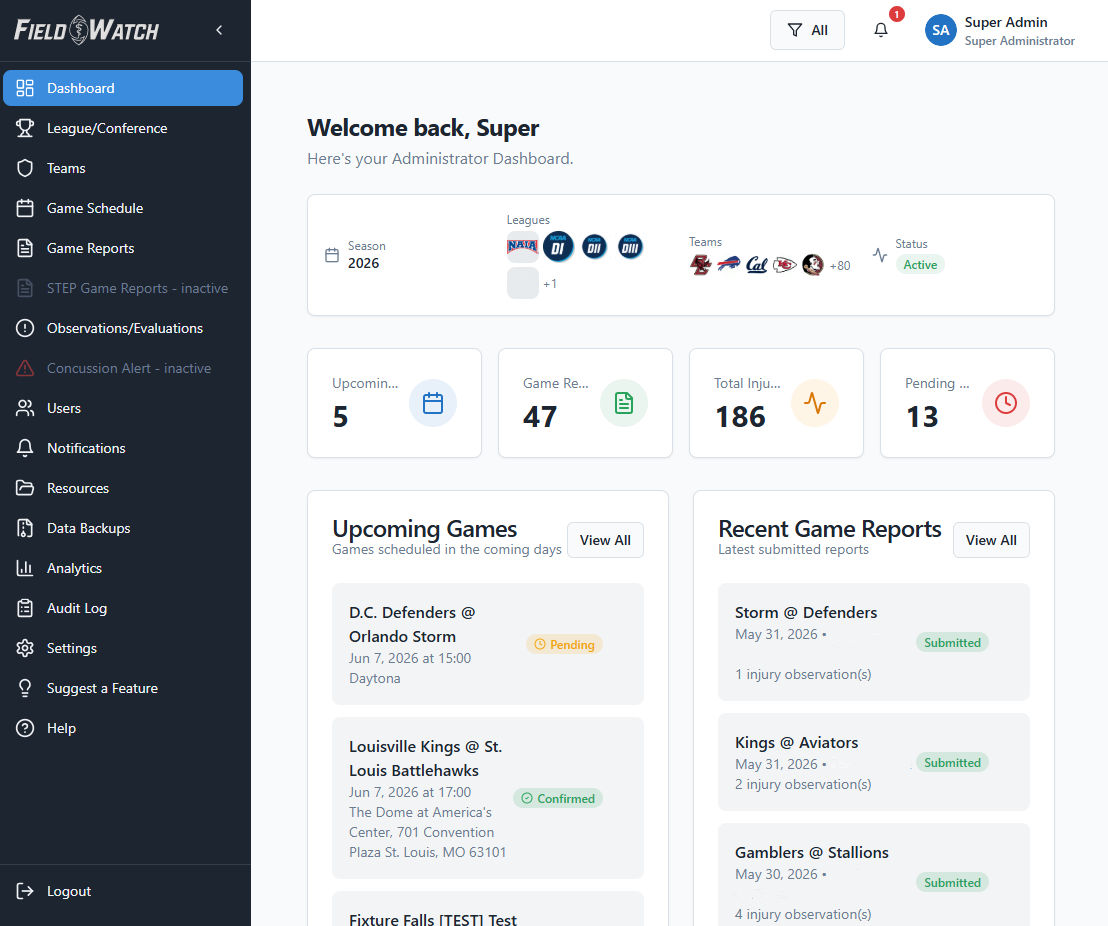The width and height of the screenshot is (1108, 926).
Task: Open Louisville Kings @ St. Louis Battlehawks game
Action: point(488,798)
